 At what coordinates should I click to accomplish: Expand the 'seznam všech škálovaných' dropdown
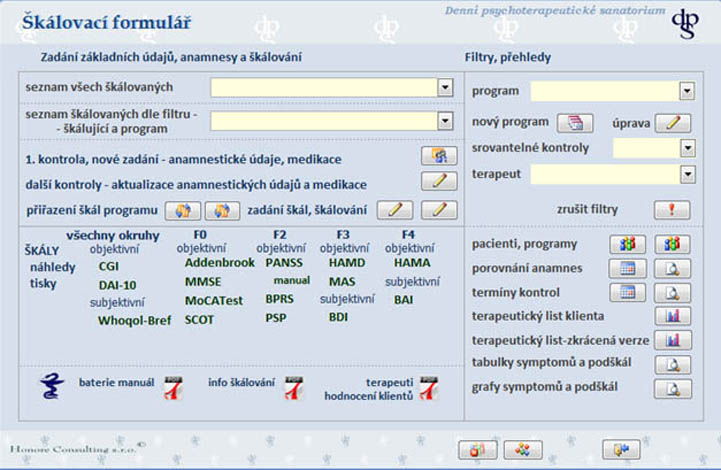click(x=446, y=88)
